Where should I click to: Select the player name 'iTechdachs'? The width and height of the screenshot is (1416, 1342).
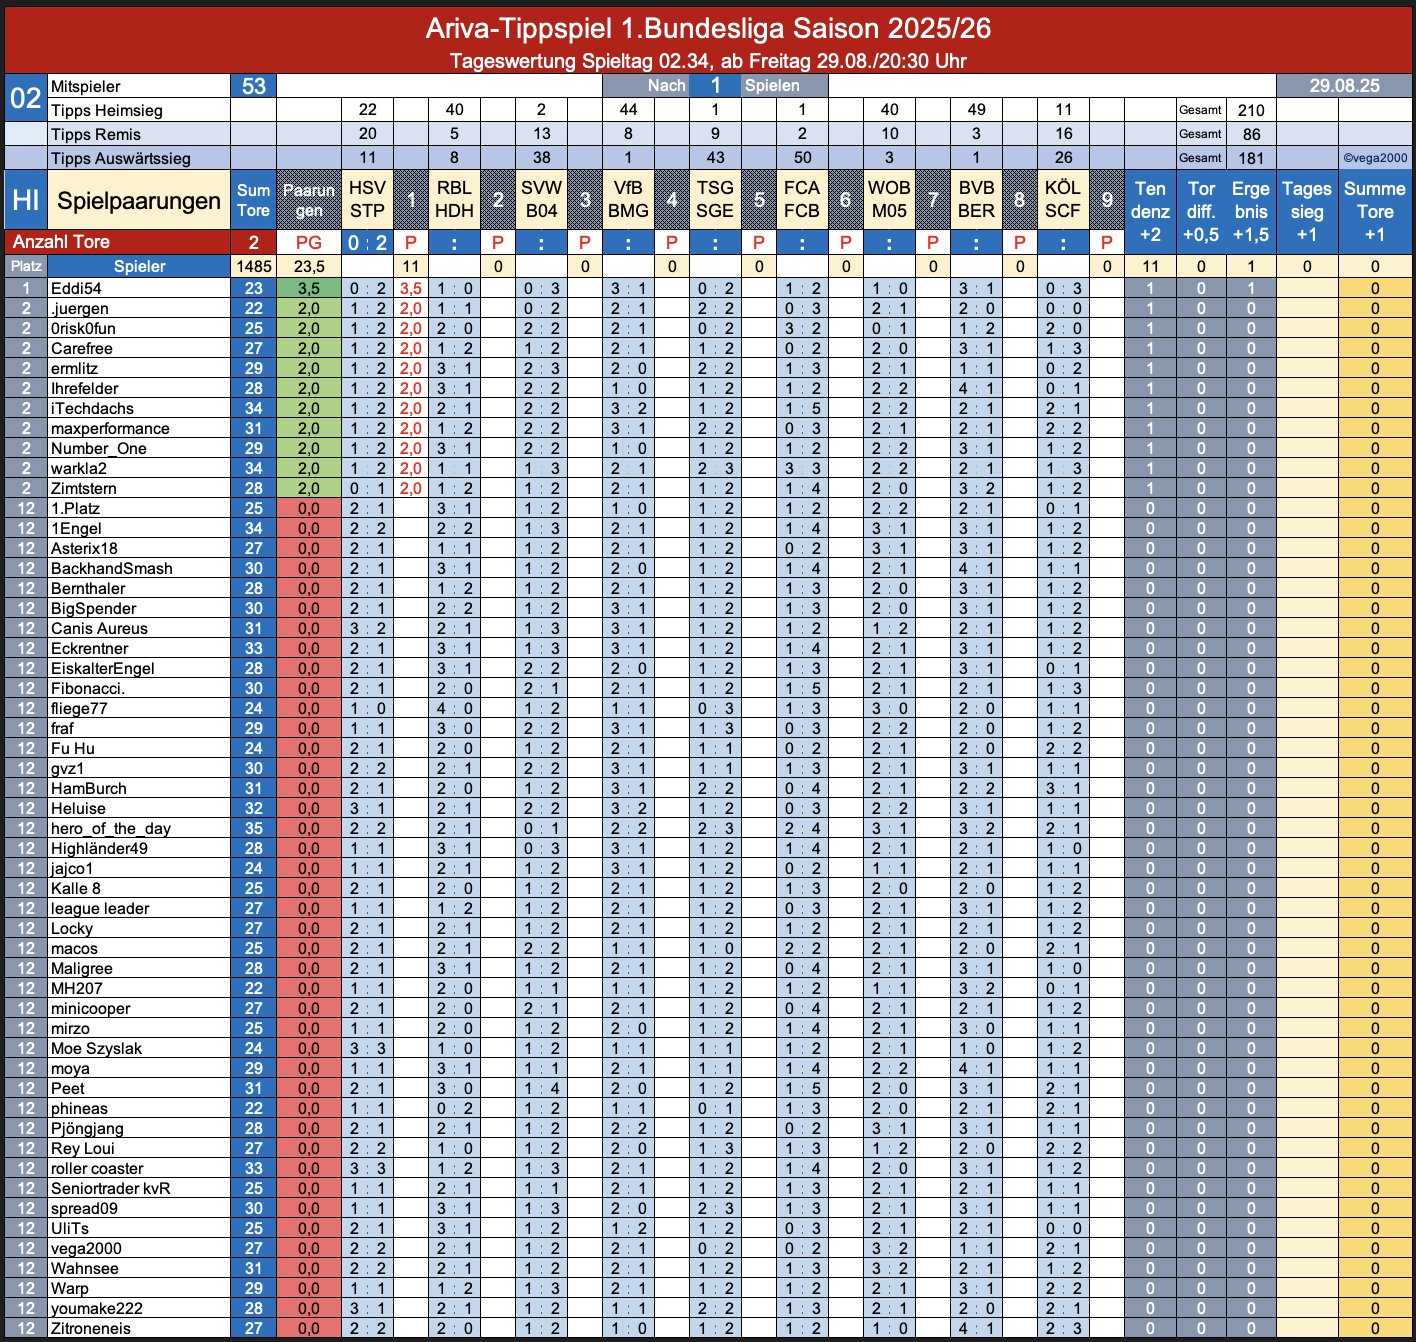point(92,408)
